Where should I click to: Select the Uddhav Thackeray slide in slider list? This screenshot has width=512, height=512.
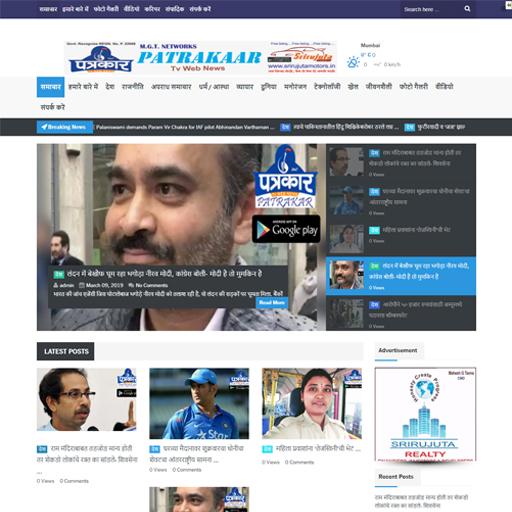(401, 162)
